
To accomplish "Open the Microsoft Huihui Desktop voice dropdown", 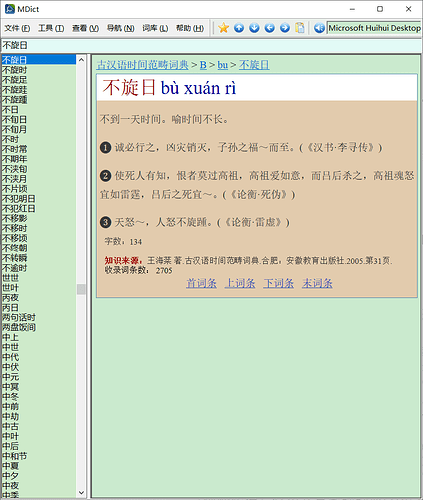I will [x=374, y=28].
